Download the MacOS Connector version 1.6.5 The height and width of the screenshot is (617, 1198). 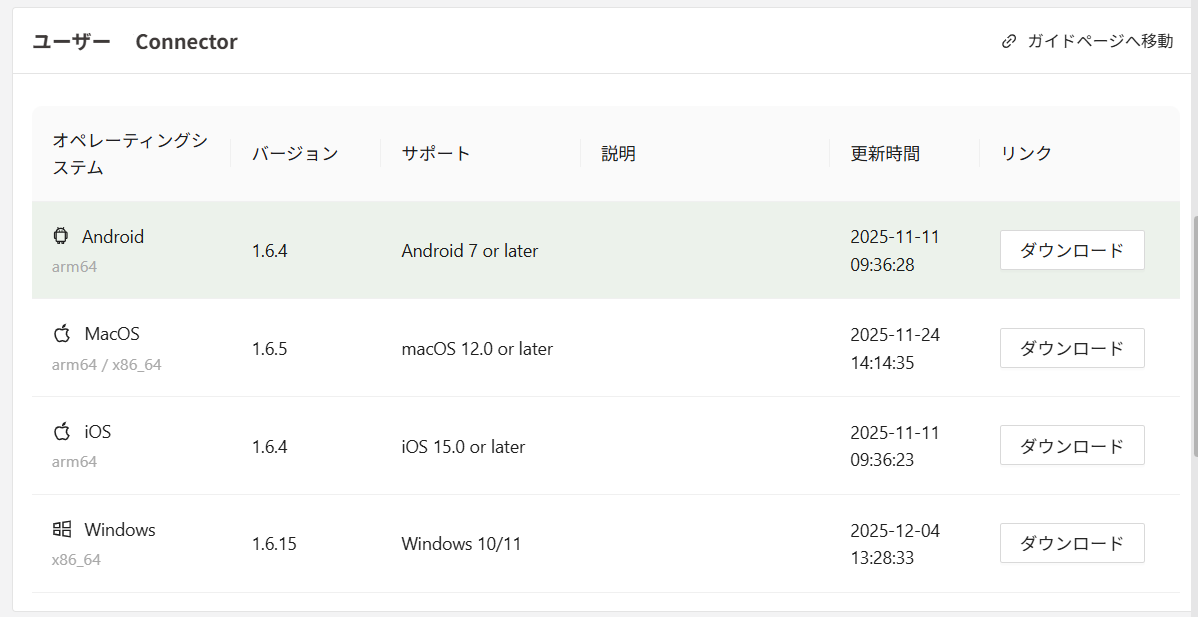(1072, 348)
